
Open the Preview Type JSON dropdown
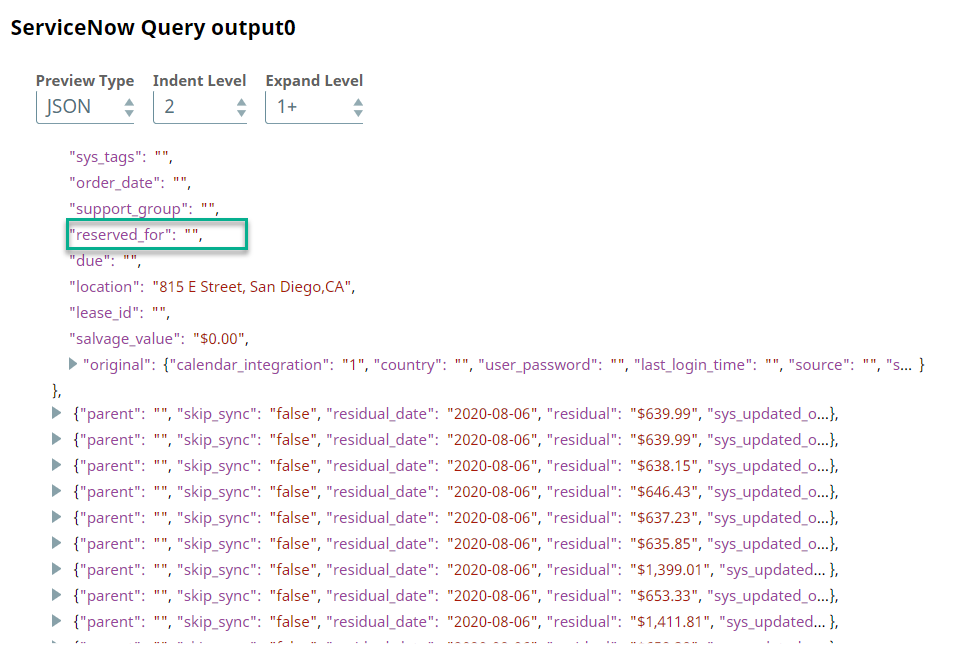tap(85, 107)
